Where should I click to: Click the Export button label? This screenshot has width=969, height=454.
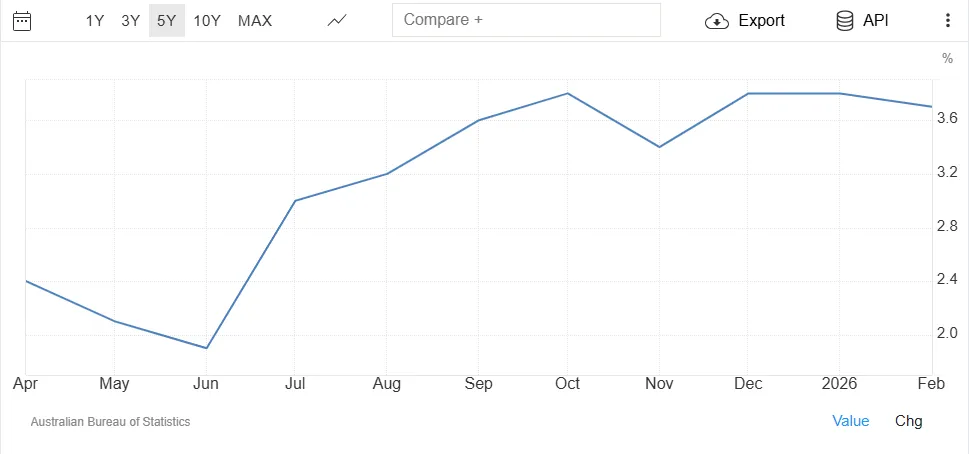[x=761, y=21]
